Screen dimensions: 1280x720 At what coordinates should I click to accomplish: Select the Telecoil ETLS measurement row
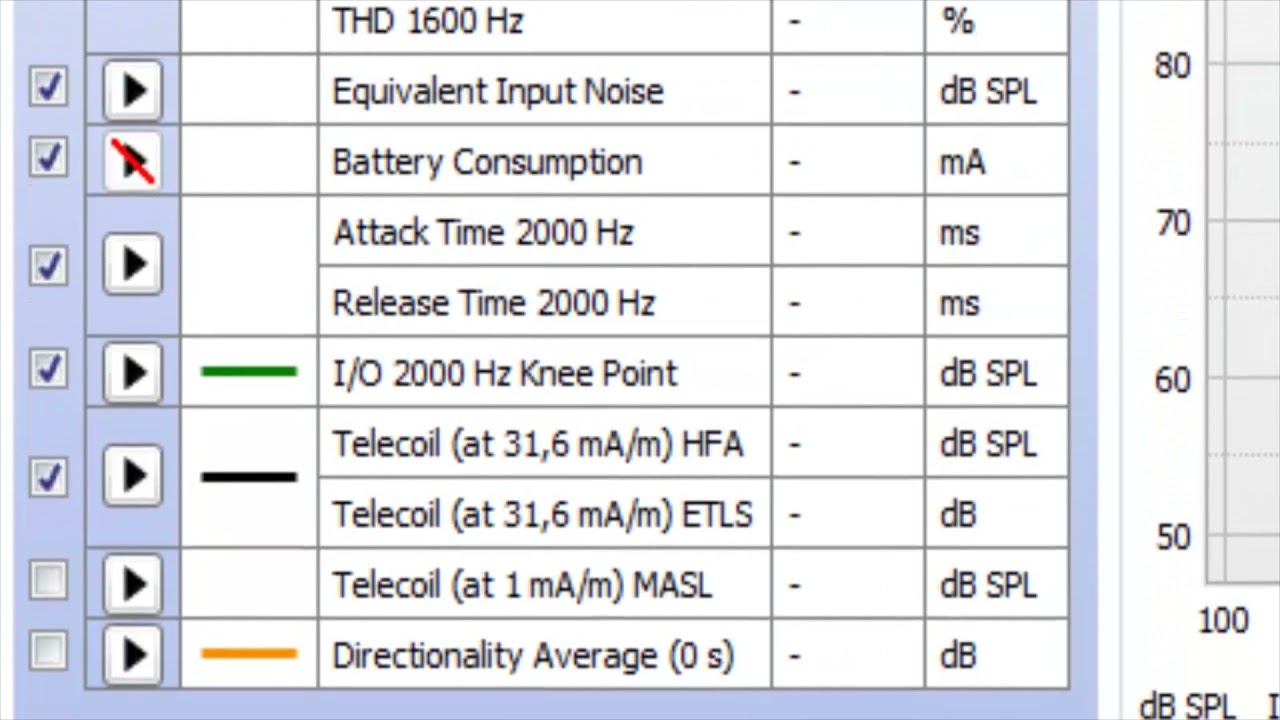pyautogui.click(x=542, y=514)
